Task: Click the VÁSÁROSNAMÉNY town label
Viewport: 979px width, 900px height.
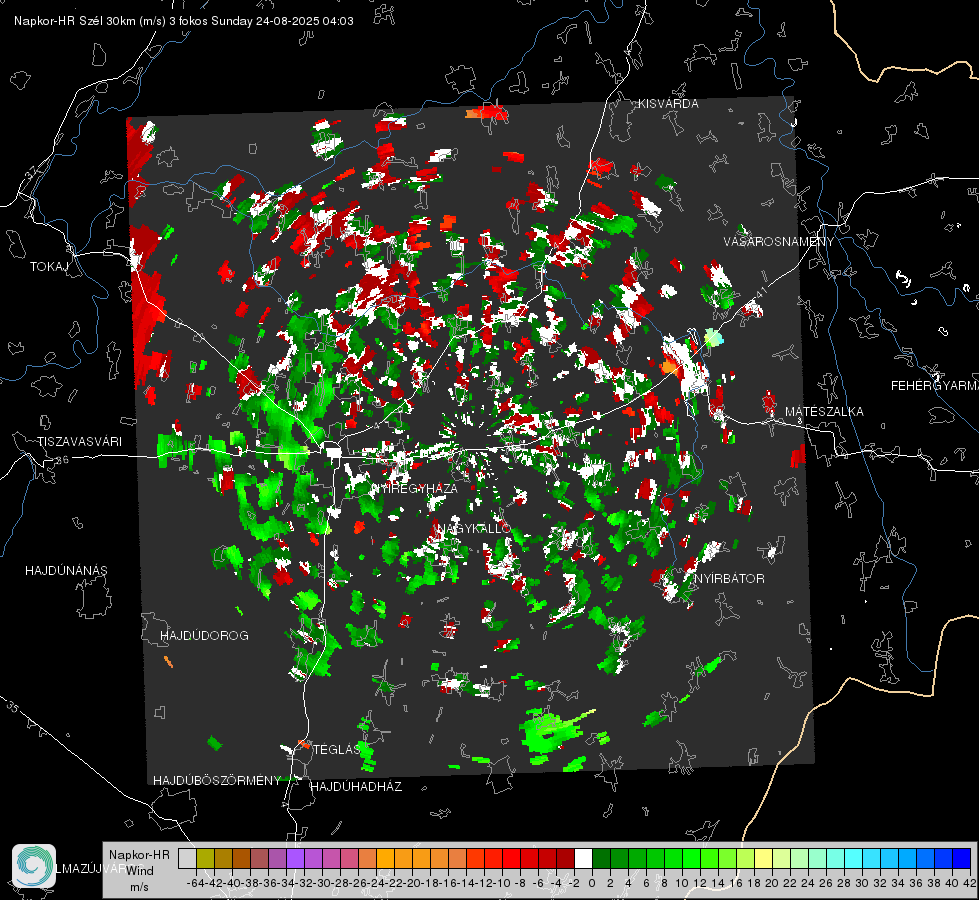Action: tap(779, 242)
